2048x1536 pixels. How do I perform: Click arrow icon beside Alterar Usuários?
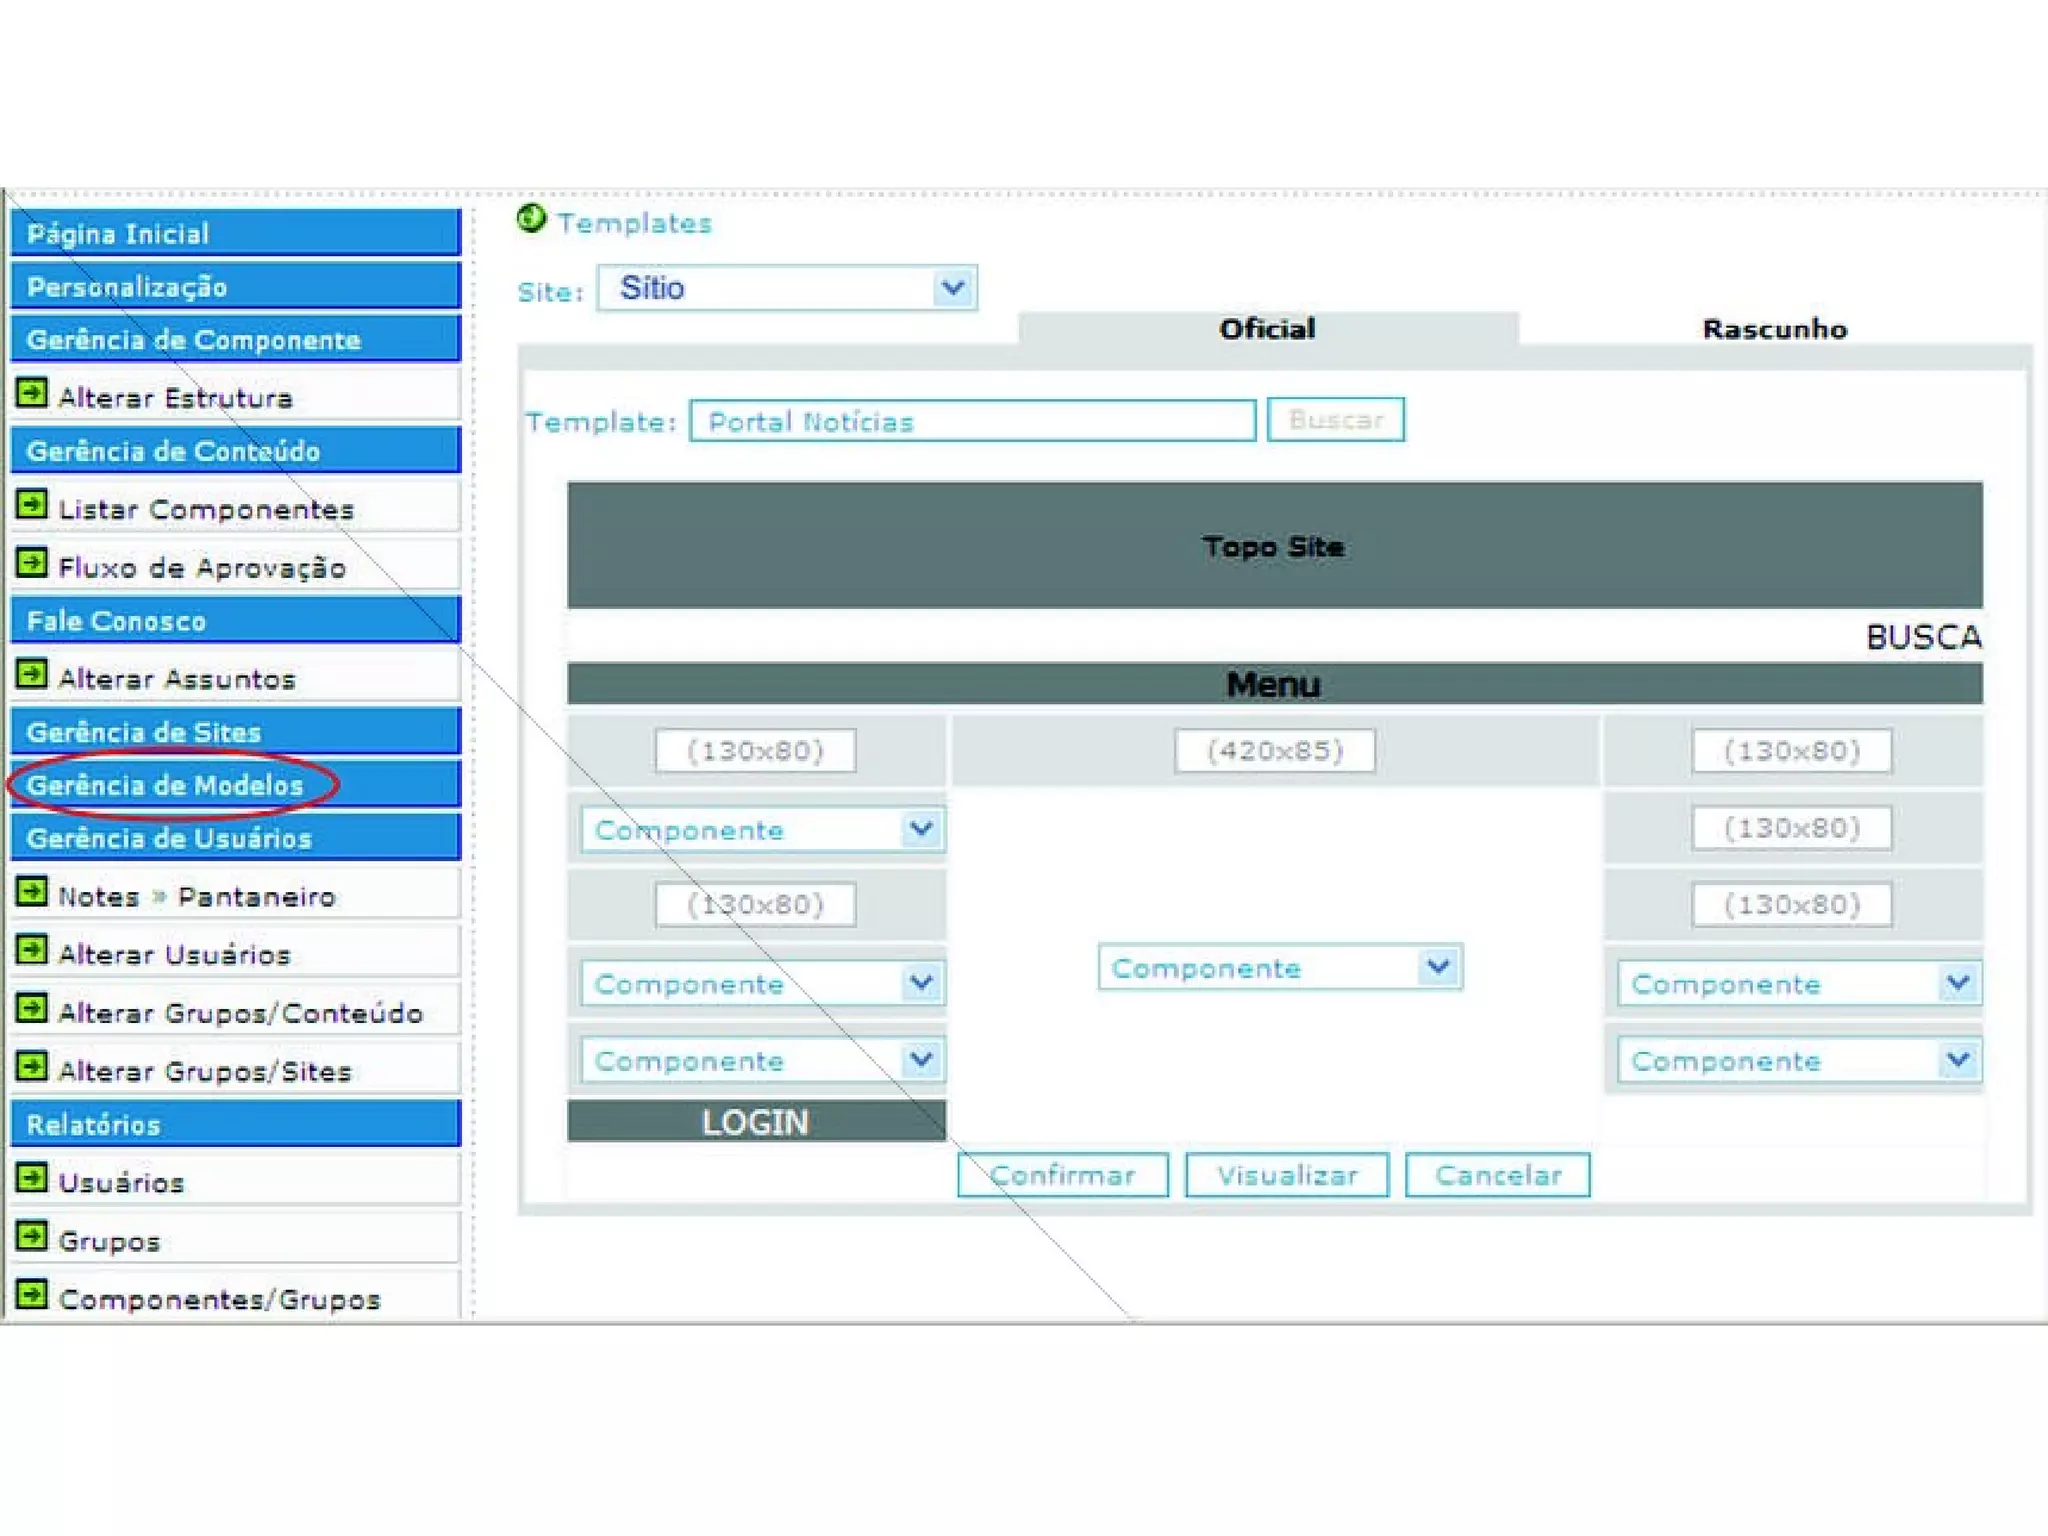pyautogui.click(x=32, y=950)
